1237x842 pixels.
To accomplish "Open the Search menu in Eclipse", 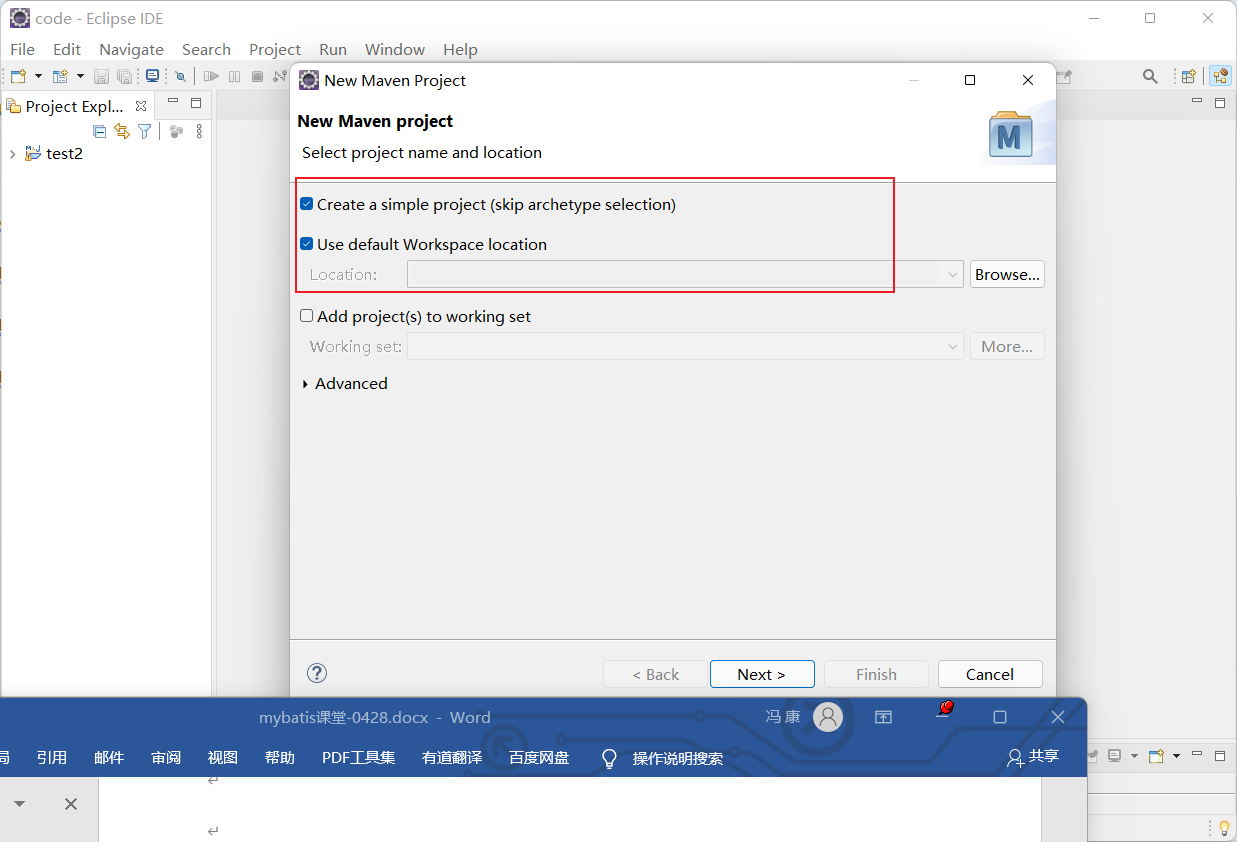I will click(x=206, y=49).
